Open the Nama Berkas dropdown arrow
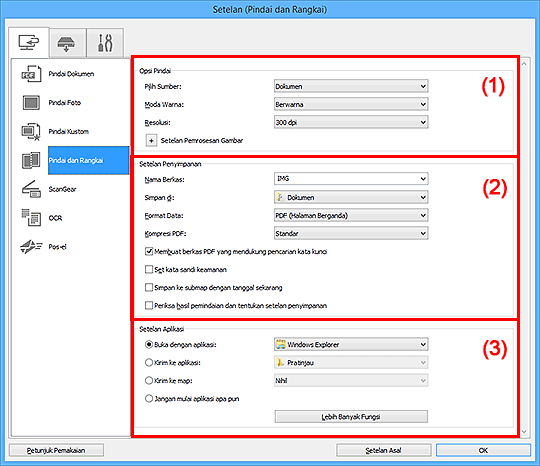 (423, 178)
